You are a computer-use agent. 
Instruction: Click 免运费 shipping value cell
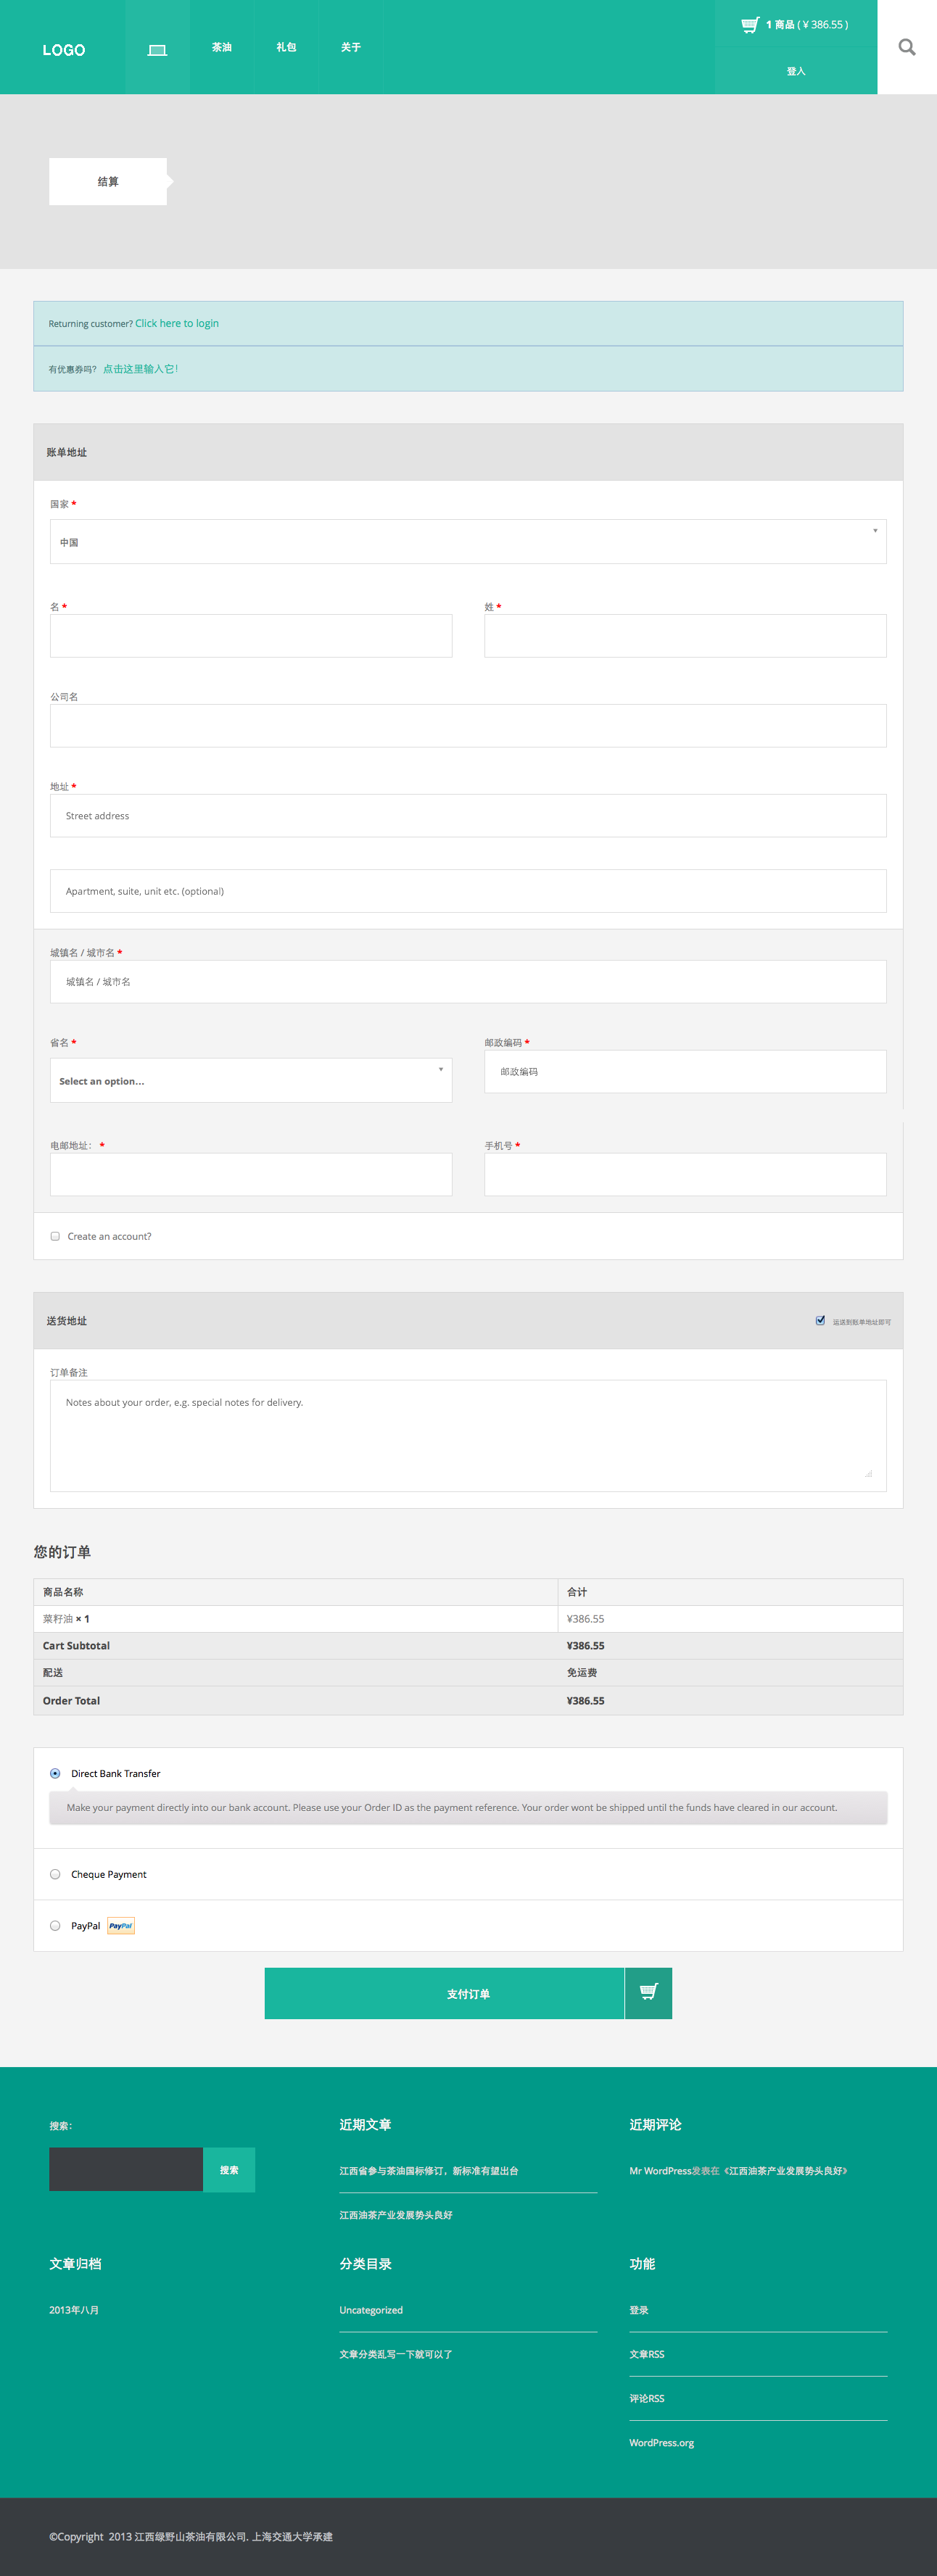coord(581,1672)
